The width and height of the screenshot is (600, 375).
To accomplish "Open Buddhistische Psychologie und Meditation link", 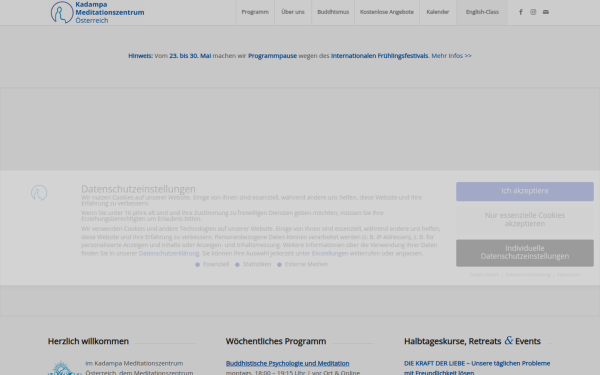I will [287, 363].
